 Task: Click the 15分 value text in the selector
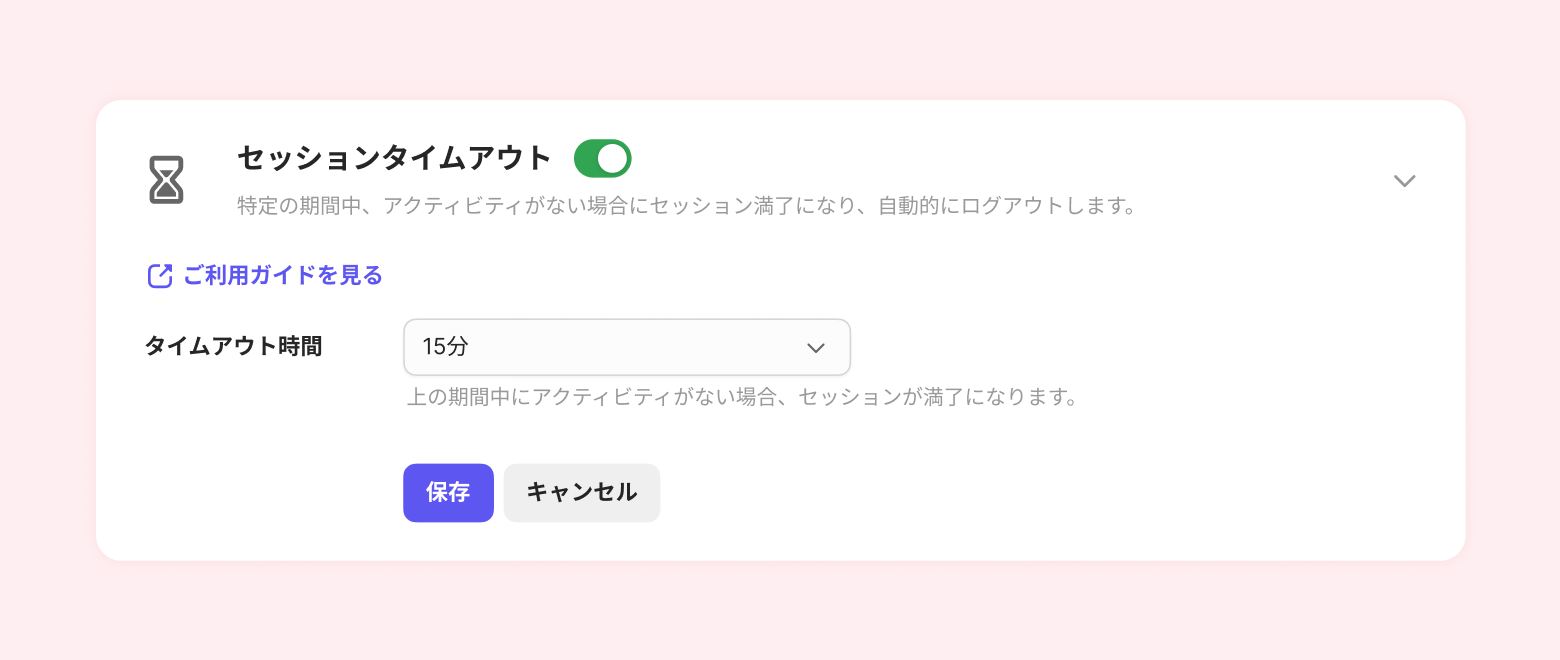coord(445,347)
